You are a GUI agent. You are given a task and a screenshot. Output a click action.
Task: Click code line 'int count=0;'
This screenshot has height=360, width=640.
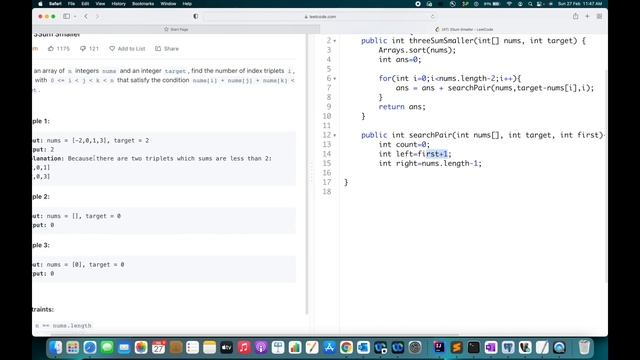coord(404,144)
